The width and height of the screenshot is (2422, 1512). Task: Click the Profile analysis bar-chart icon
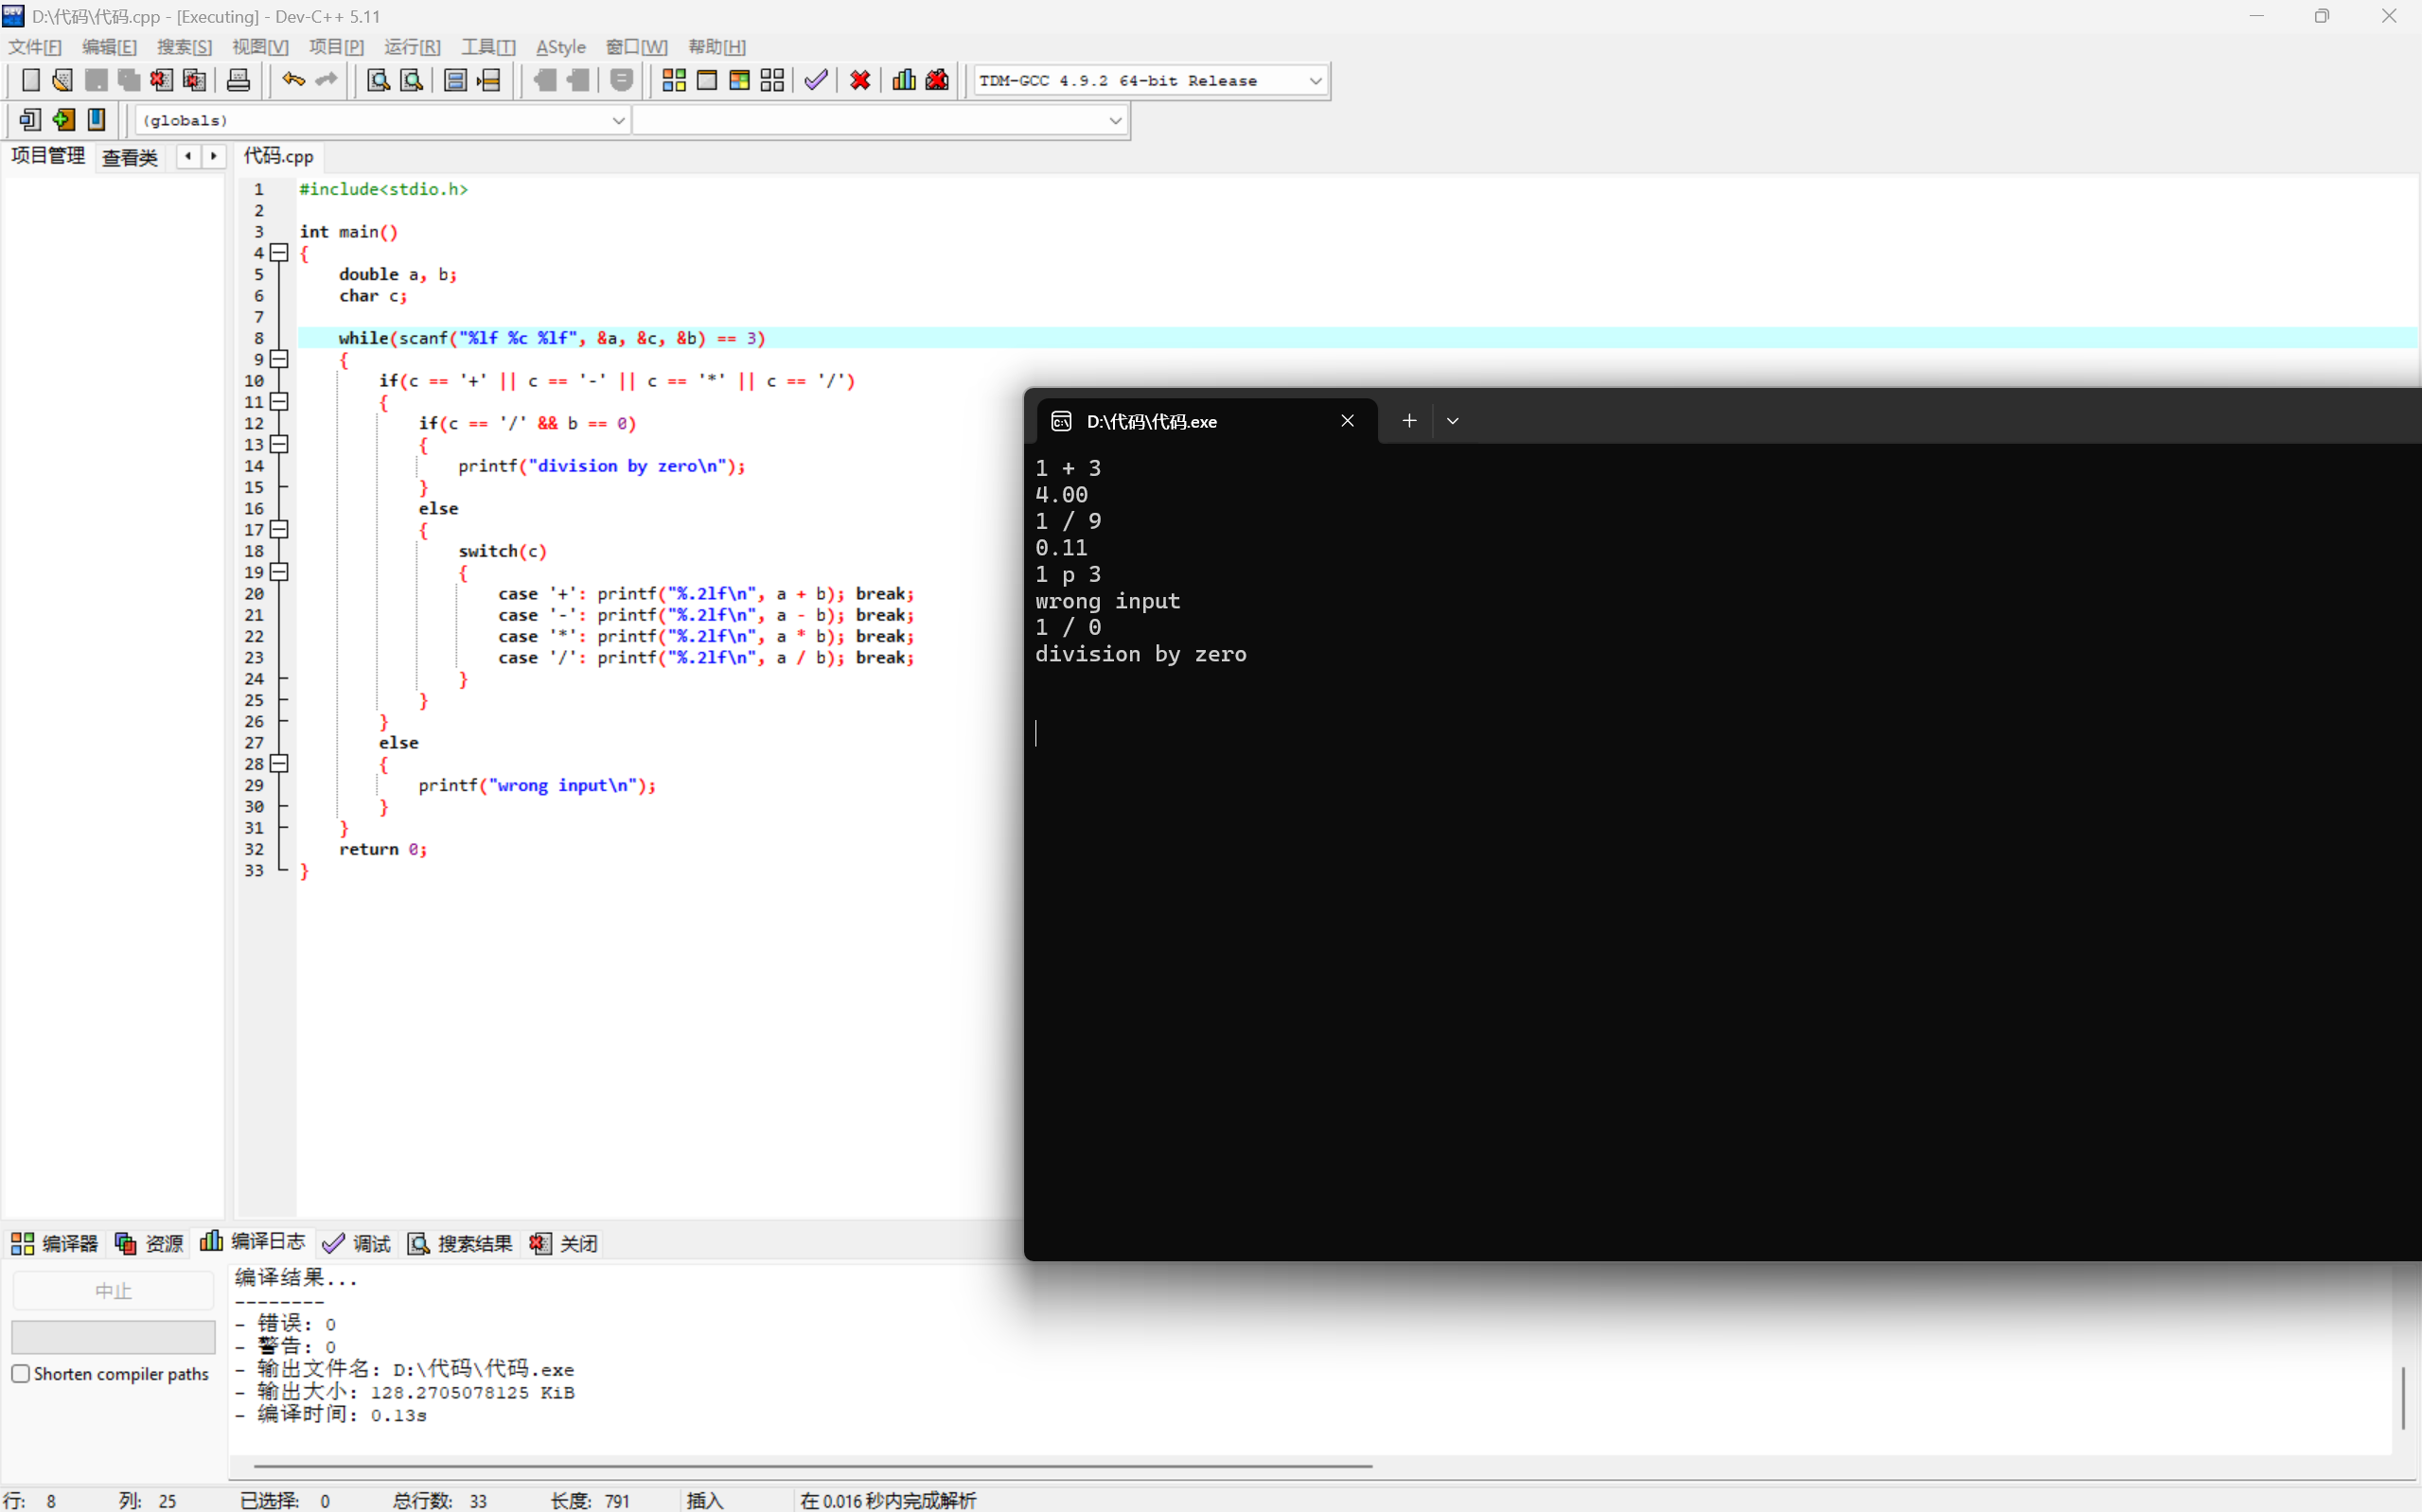pos(904,80)
